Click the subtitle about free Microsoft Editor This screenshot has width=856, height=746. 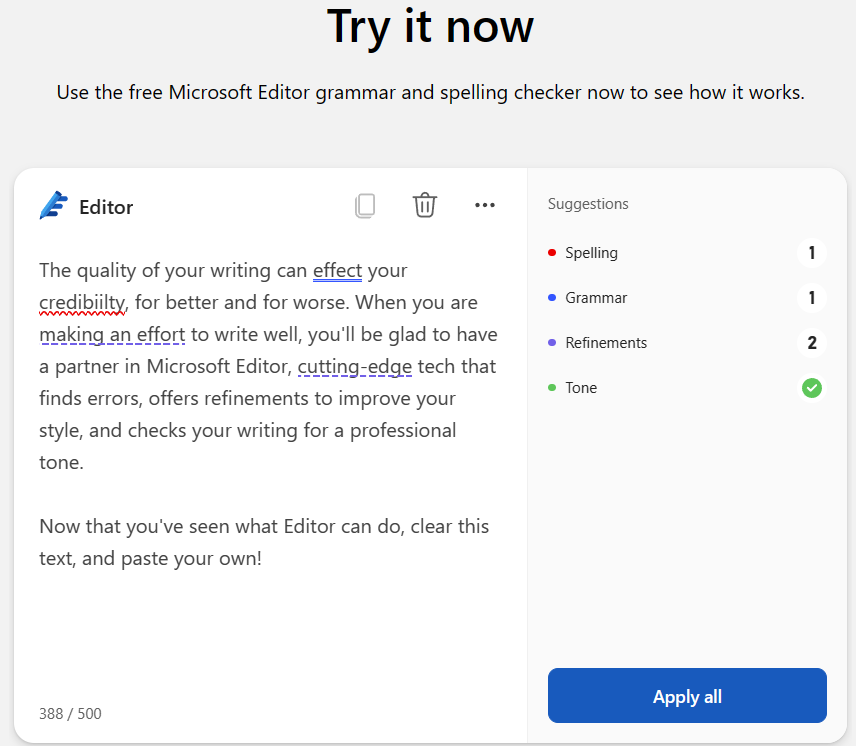pyautogui.click(x=430, y=93)
